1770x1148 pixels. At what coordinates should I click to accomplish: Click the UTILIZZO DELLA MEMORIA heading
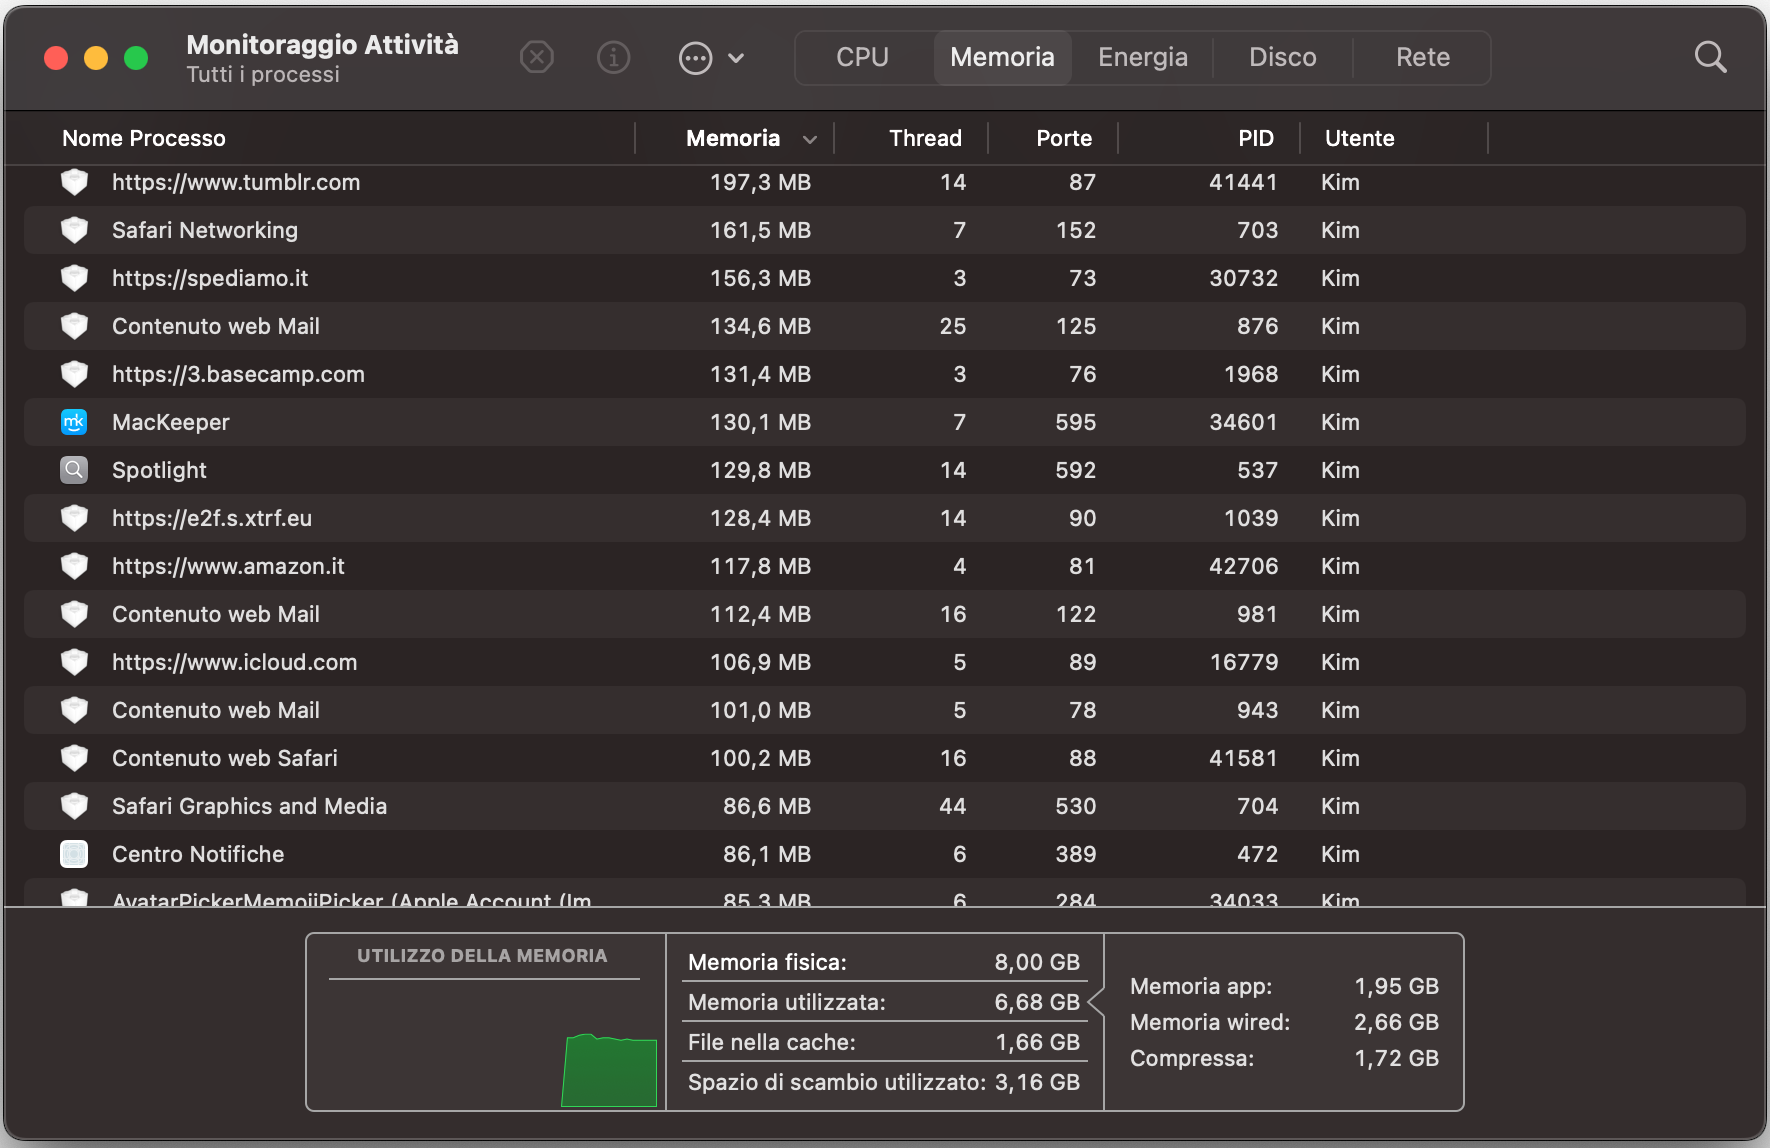pyautogui.click(x=482, y=956)
